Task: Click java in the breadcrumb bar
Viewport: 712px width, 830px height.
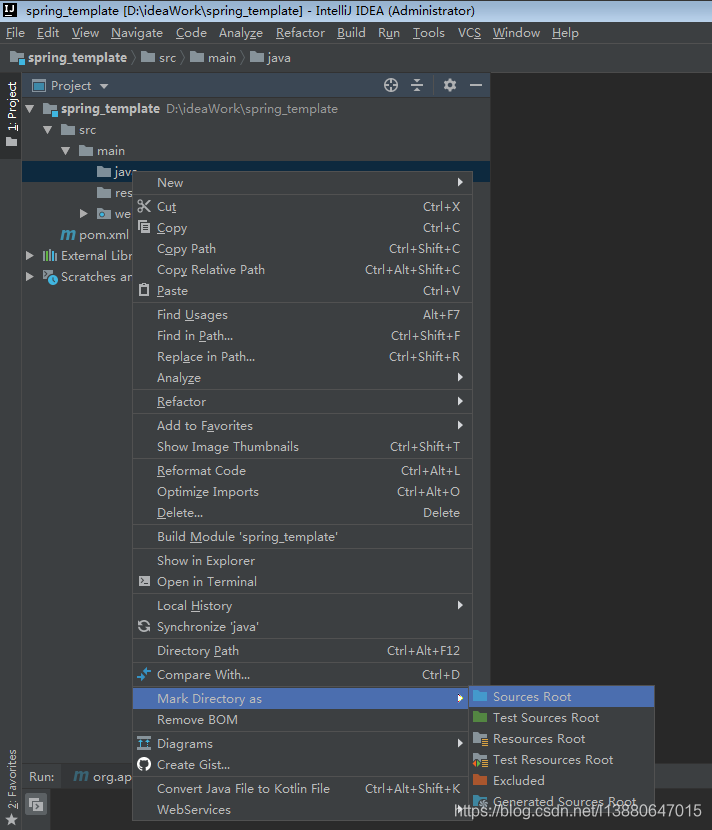Action: pyautogui.click(x=278, y=58)
